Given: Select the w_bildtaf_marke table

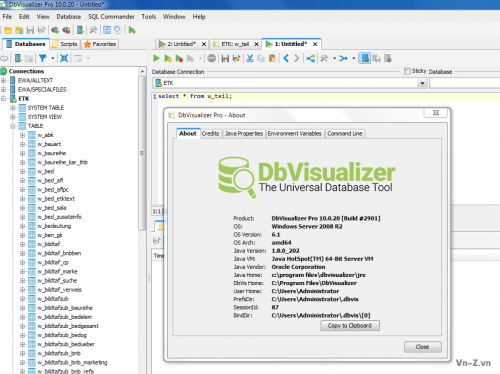Looking at the screenshot, I should coord(57,271).
